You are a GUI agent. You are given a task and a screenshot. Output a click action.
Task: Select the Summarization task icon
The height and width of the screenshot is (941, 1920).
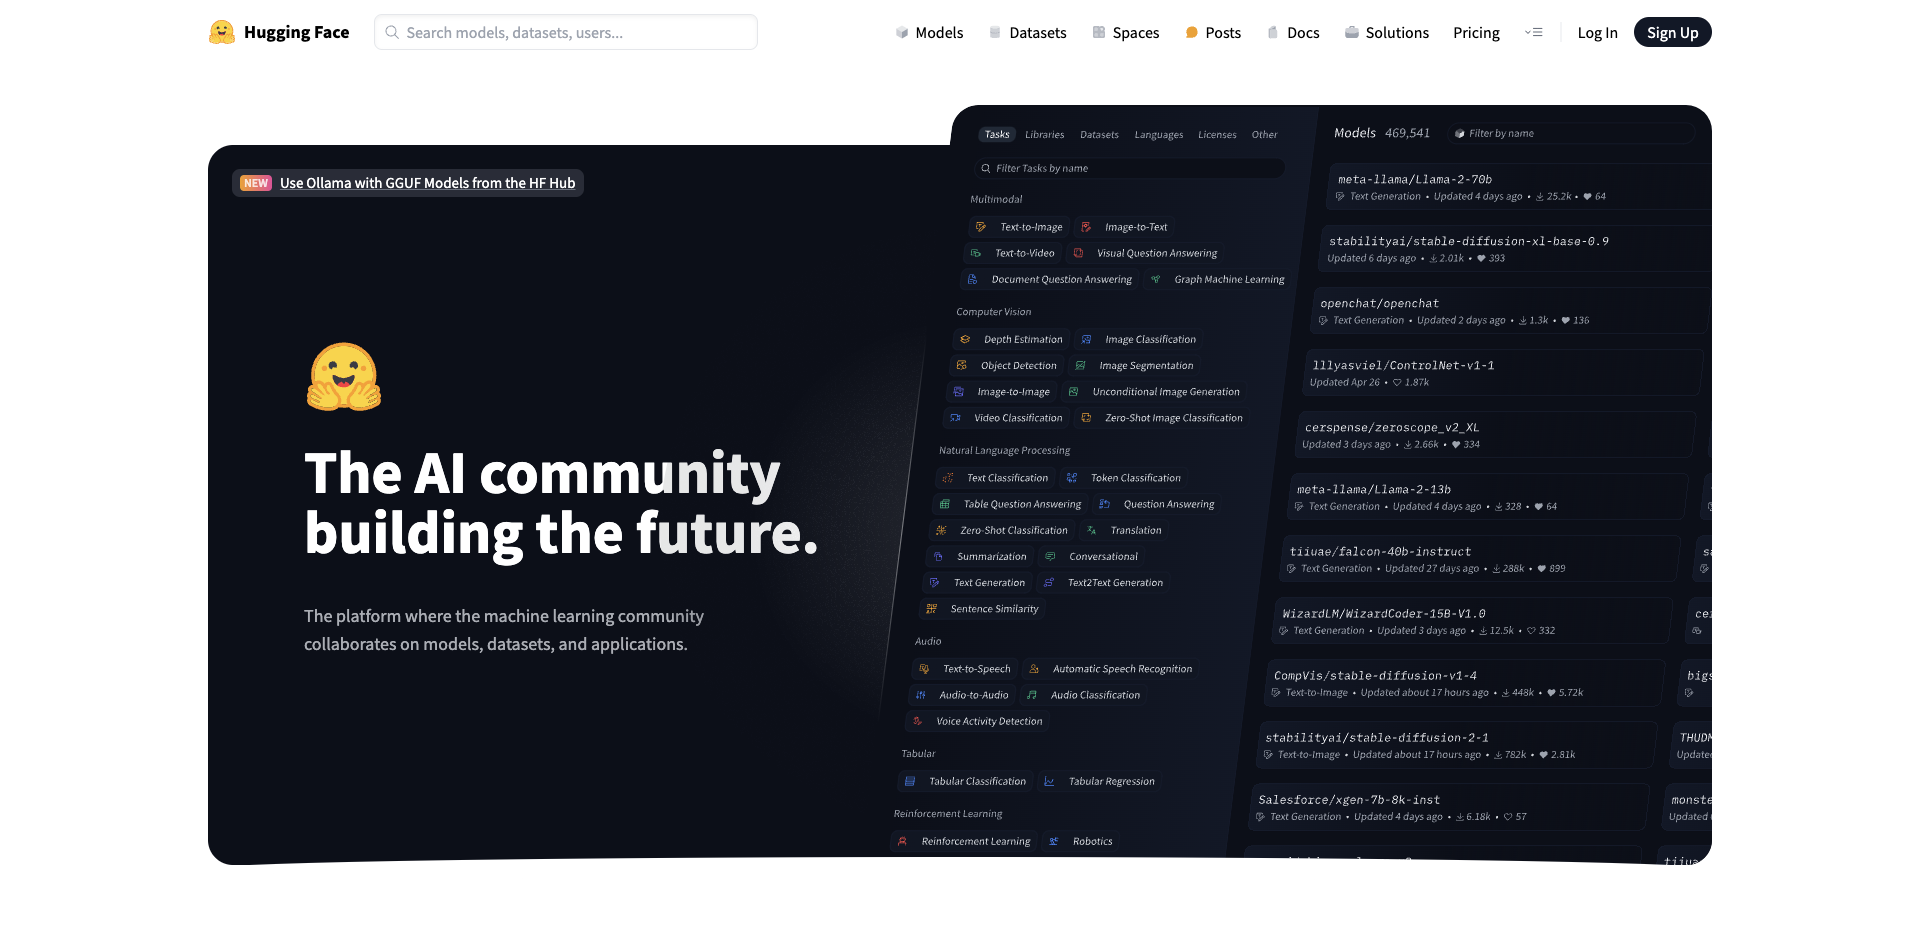[938, 556]
